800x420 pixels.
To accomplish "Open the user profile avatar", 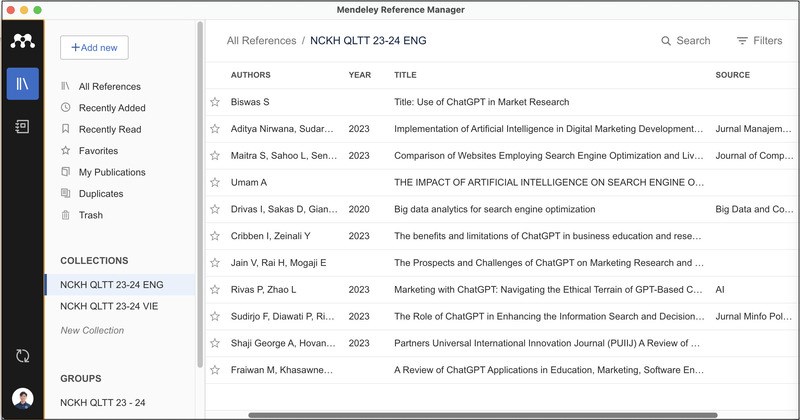I will coord(22,399).
